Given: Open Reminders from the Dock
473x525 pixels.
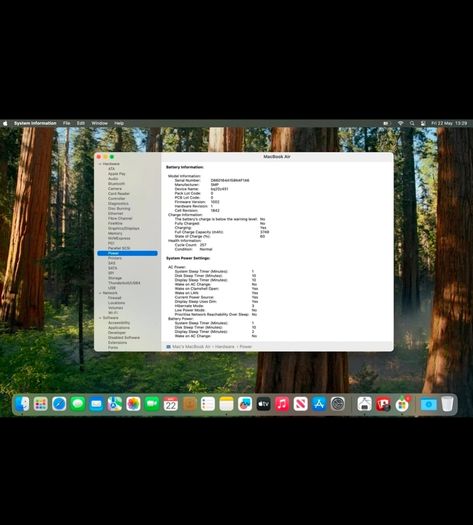Looking at the screenshot, I should [x=208, y=404].
